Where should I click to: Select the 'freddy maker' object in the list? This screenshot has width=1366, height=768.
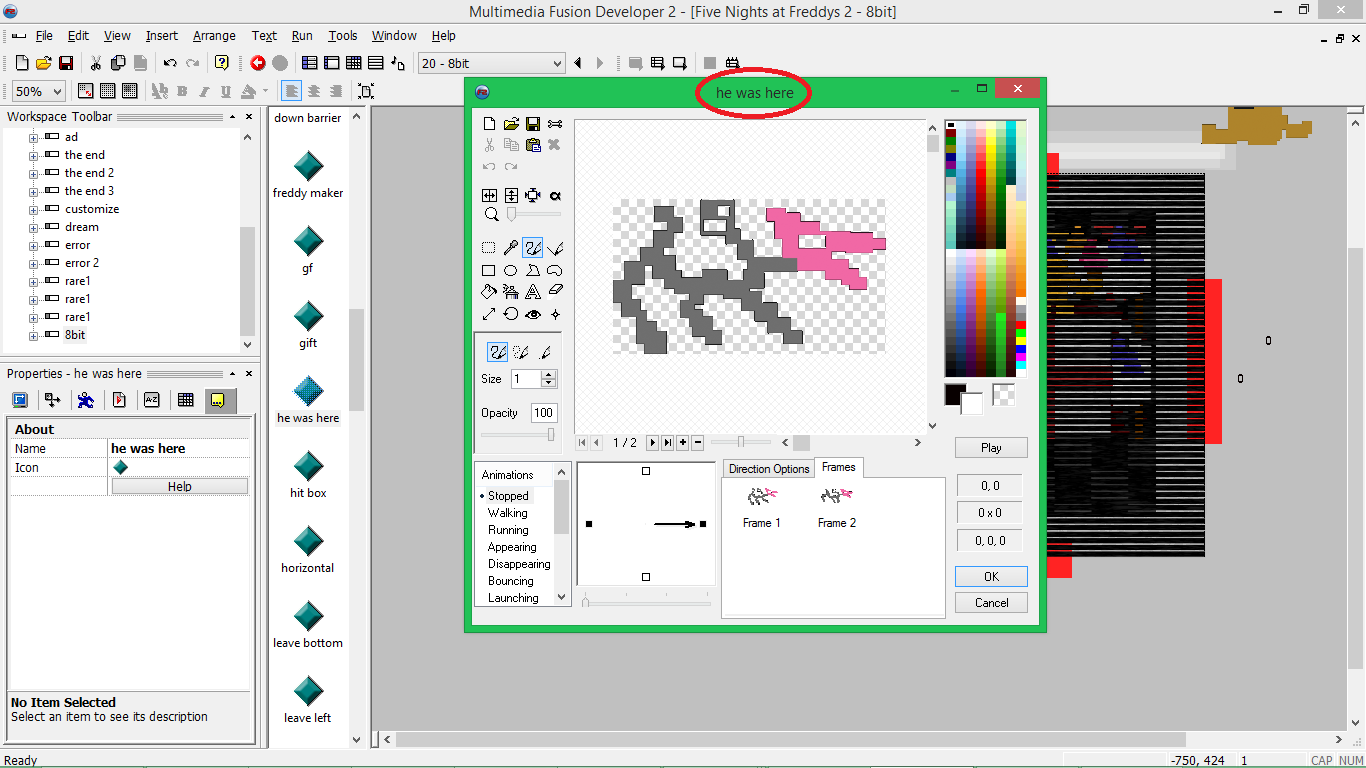[x=308, y=176]
